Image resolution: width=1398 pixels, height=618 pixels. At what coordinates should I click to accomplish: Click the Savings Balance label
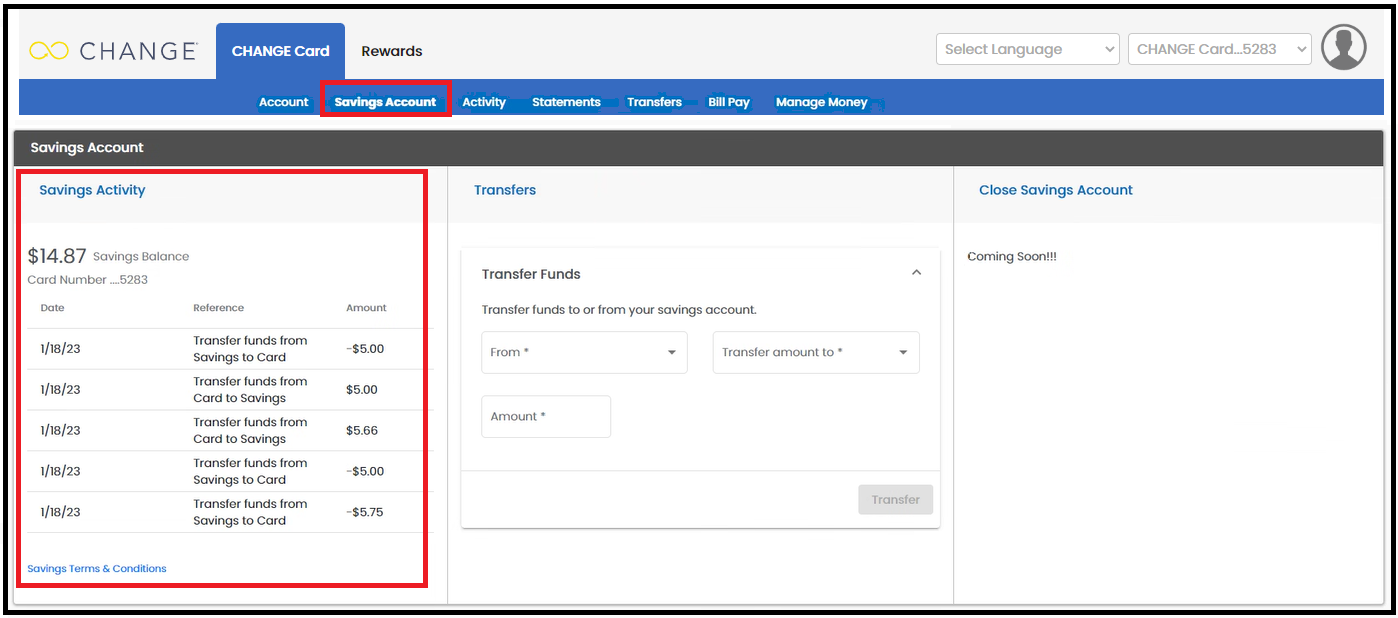pyautogui.click(x=141, y=257)
